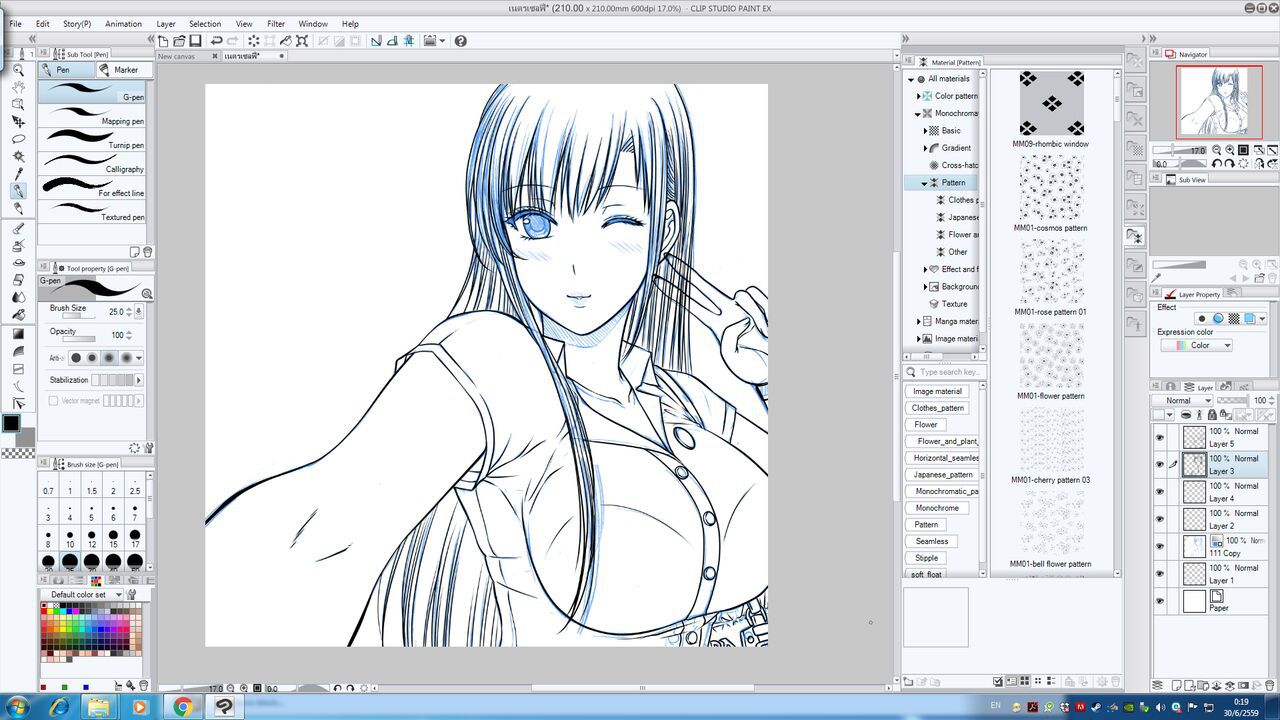Click the Redo arrow in toolbar
Screen dimensions: 1280x720
(x=232, y=41)
